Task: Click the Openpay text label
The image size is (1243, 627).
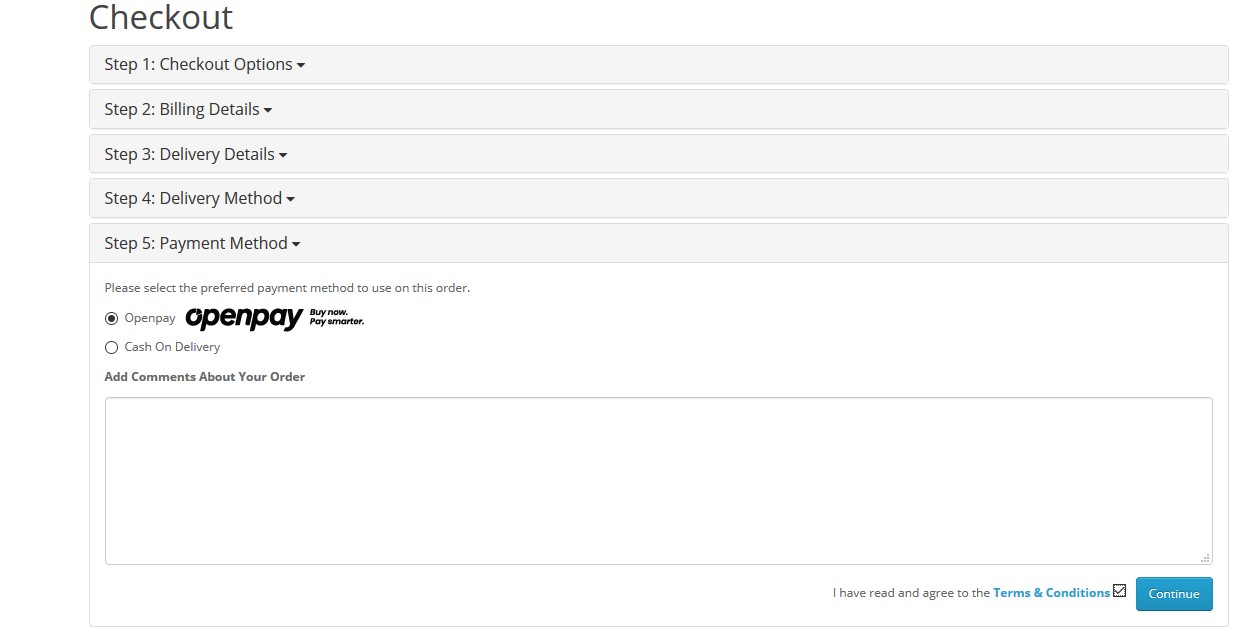Action: point(150,318)
